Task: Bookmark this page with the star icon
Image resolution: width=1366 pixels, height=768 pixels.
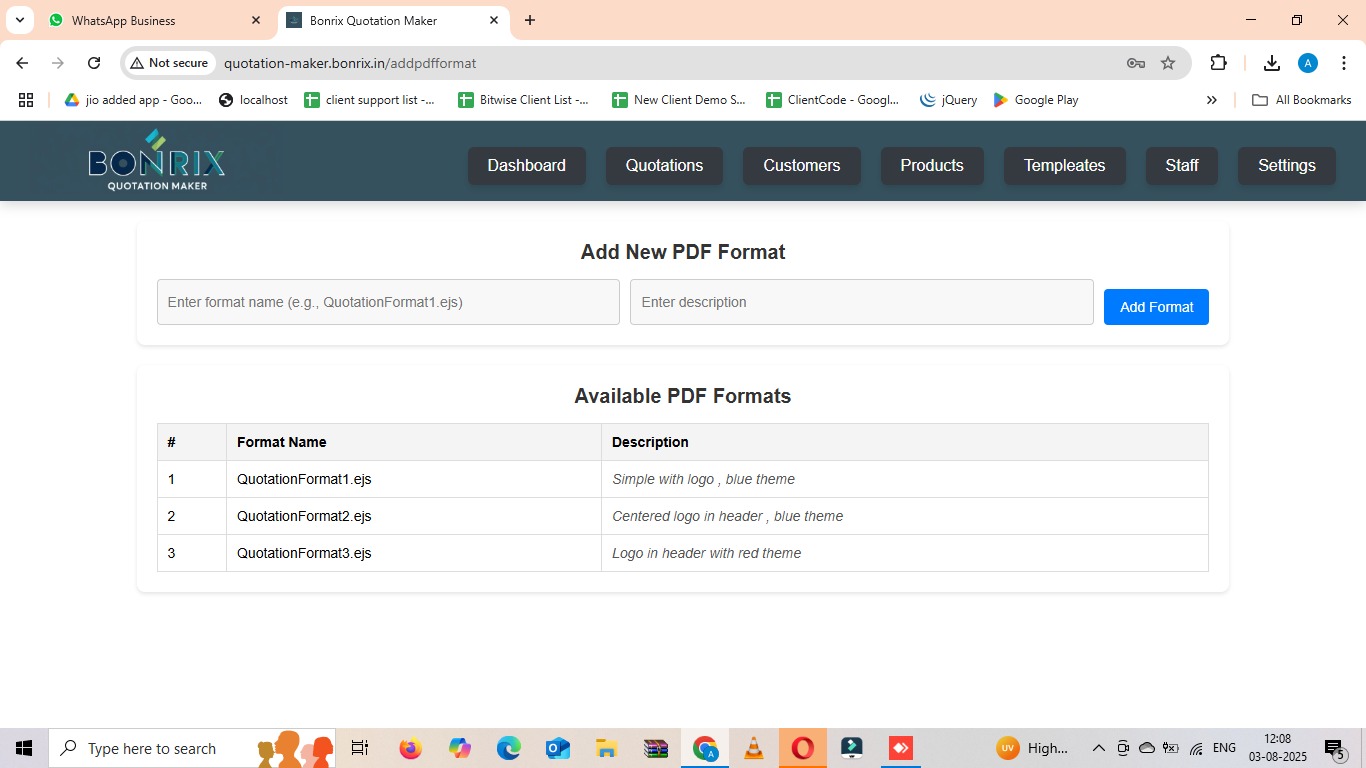Action: pos(1167,63)
